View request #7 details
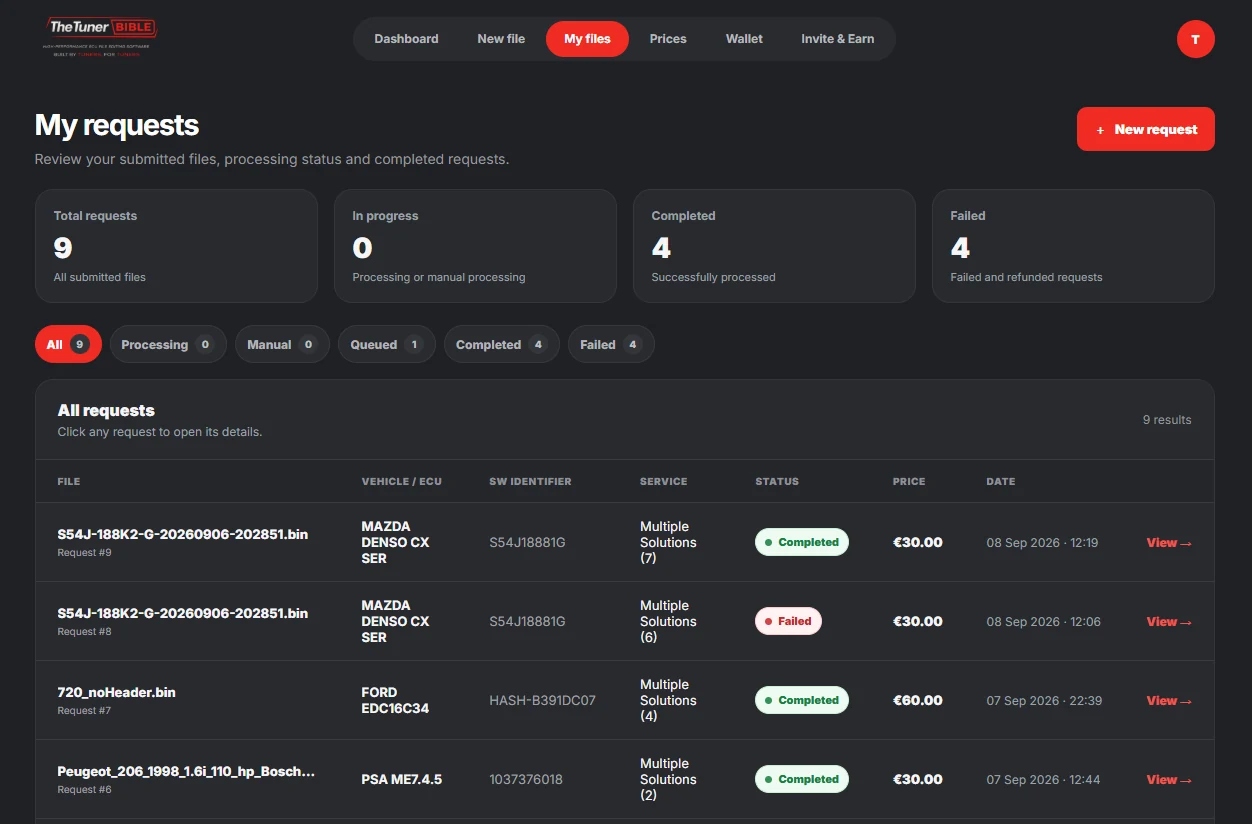The image size is (1252, 824). [x=1169, y=701]
